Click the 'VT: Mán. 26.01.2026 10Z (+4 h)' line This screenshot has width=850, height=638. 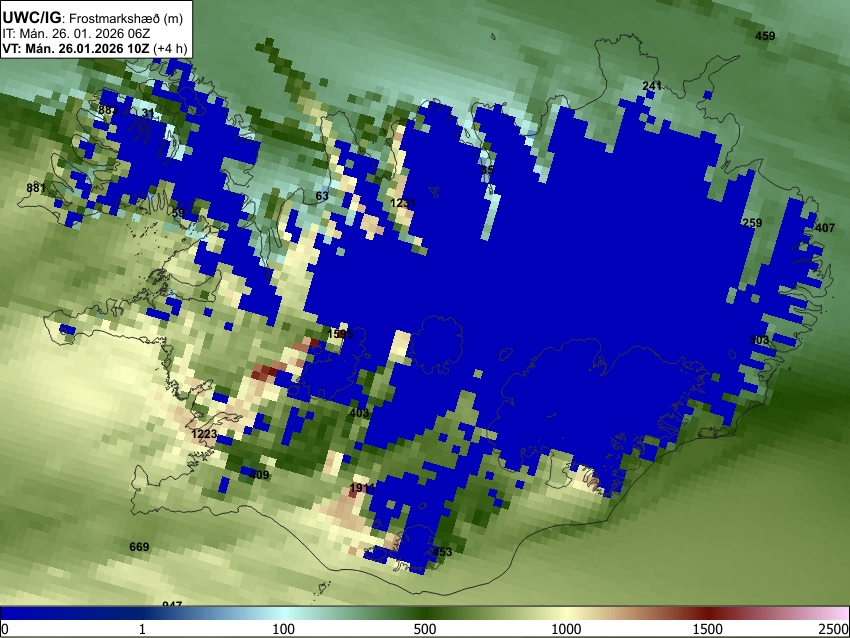(95, 48)
